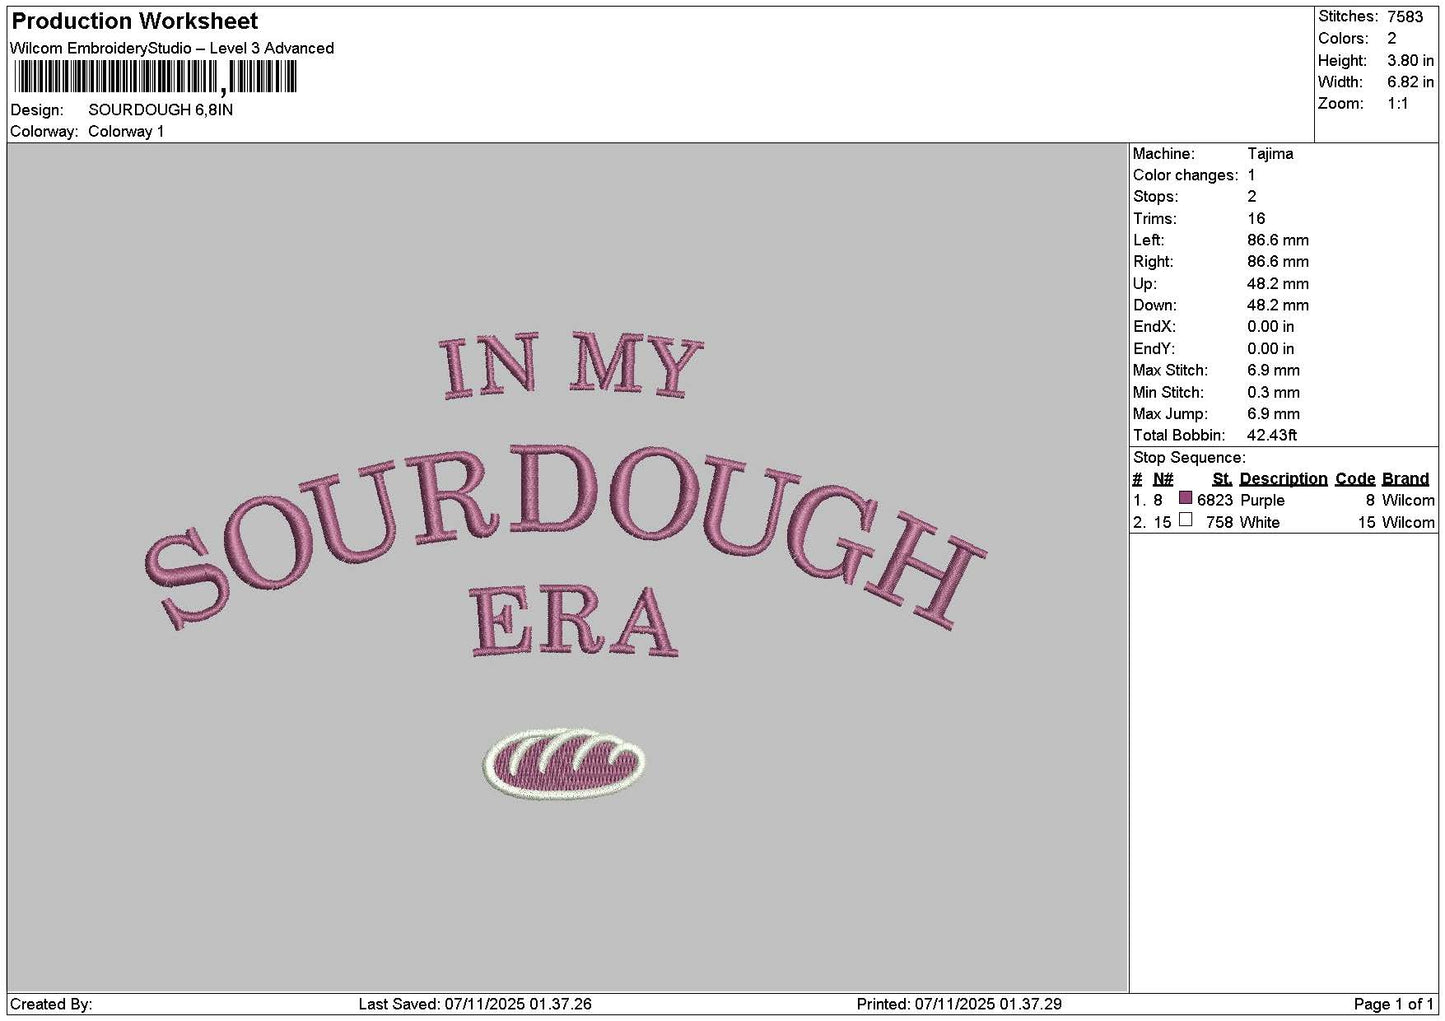
Task: Click the Brand column header
Action: click(x=1405, y=479)
